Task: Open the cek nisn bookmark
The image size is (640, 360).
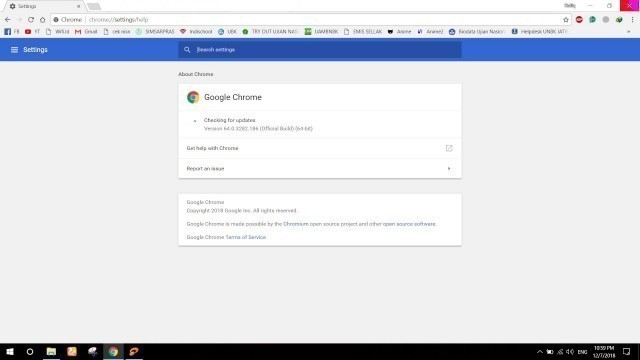Action: click(x=117, y=31)
